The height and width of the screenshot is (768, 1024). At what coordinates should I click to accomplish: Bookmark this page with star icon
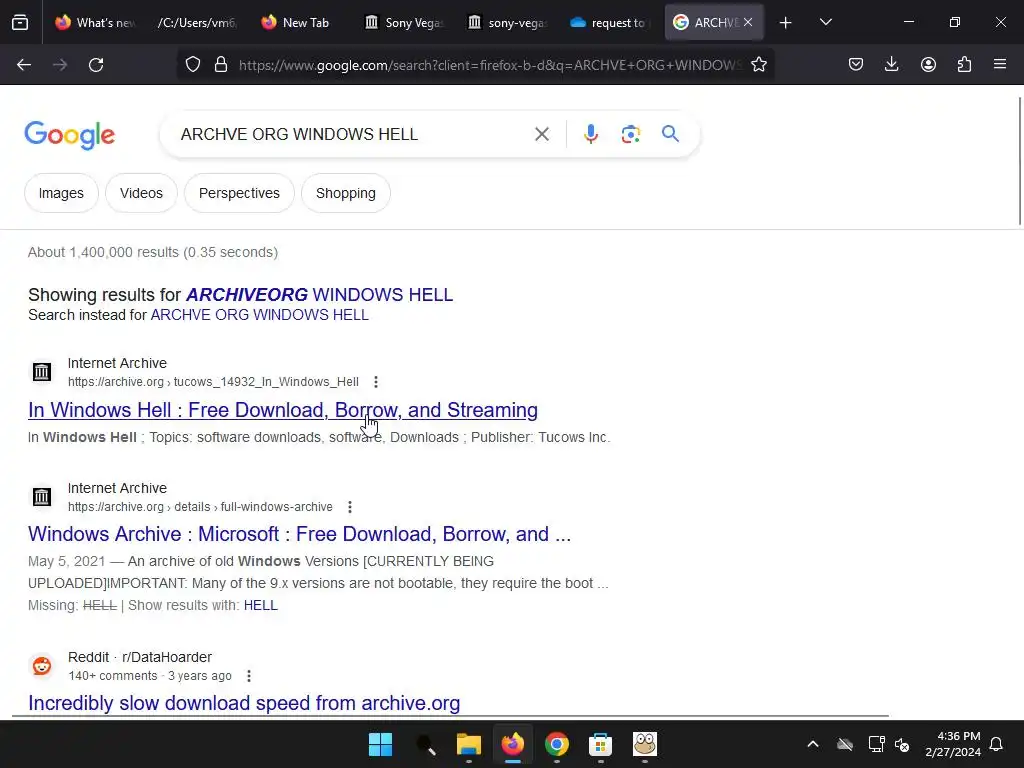click(x=759, y=65)
